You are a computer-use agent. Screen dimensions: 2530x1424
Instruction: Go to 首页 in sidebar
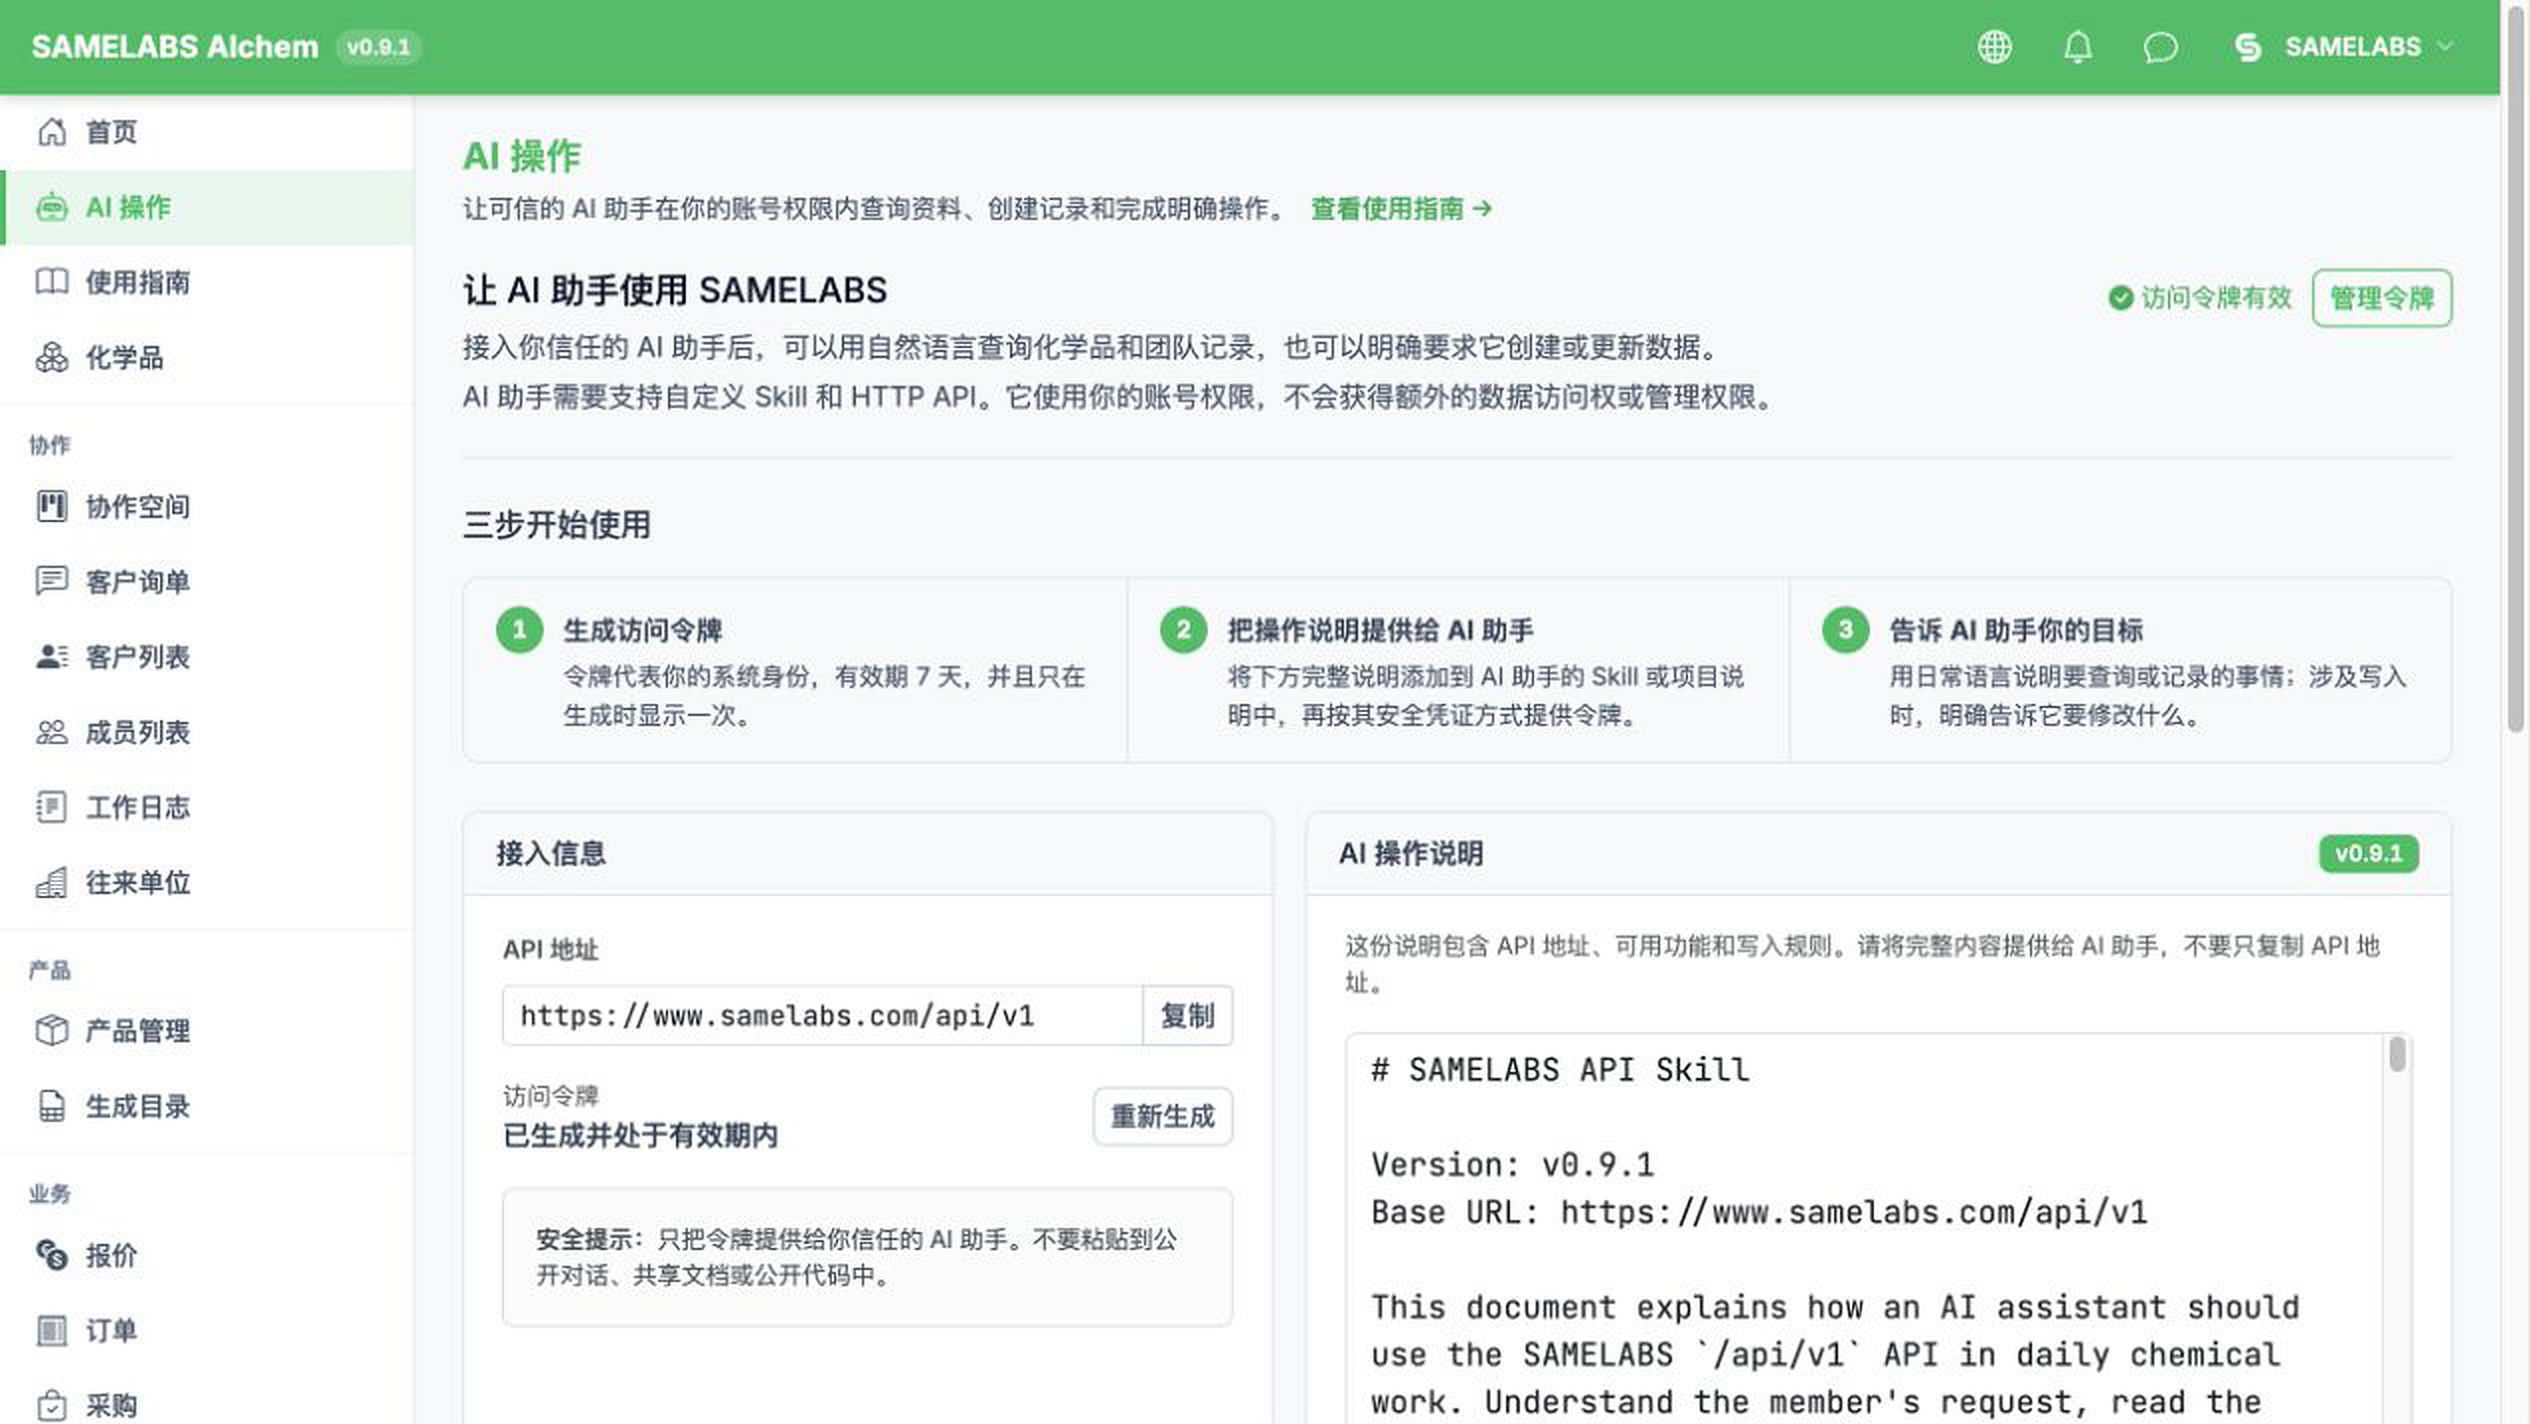coord(207,132)
